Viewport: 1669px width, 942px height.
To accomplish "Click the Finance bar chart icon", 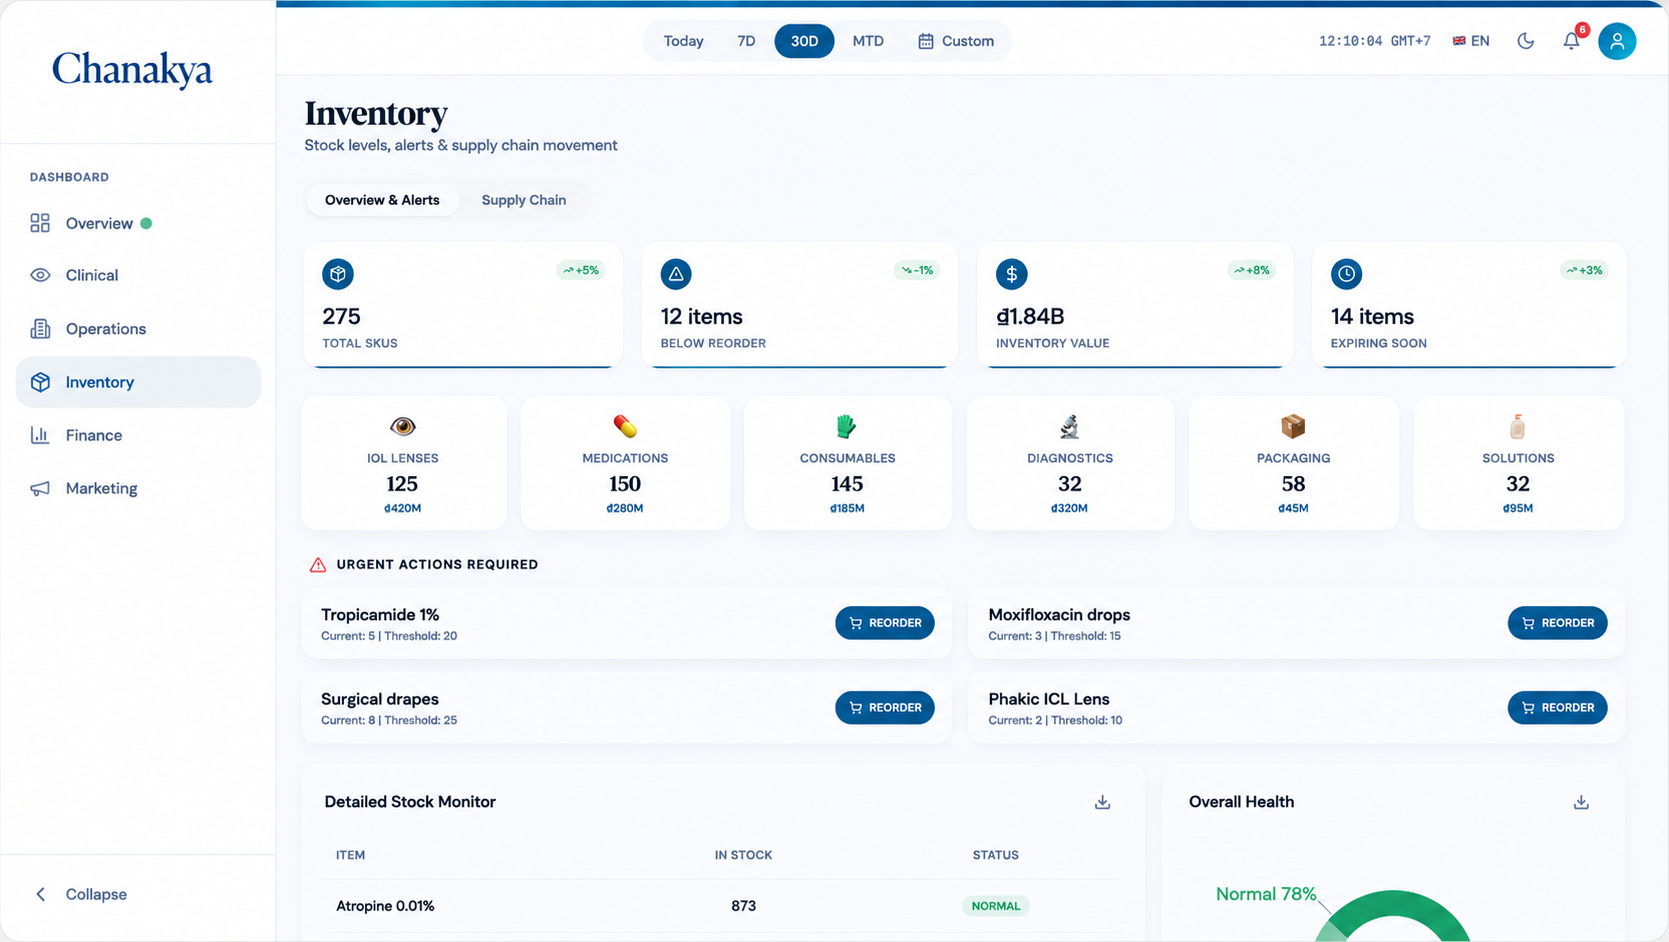I will pyautogui.click(x=40, y=435).
